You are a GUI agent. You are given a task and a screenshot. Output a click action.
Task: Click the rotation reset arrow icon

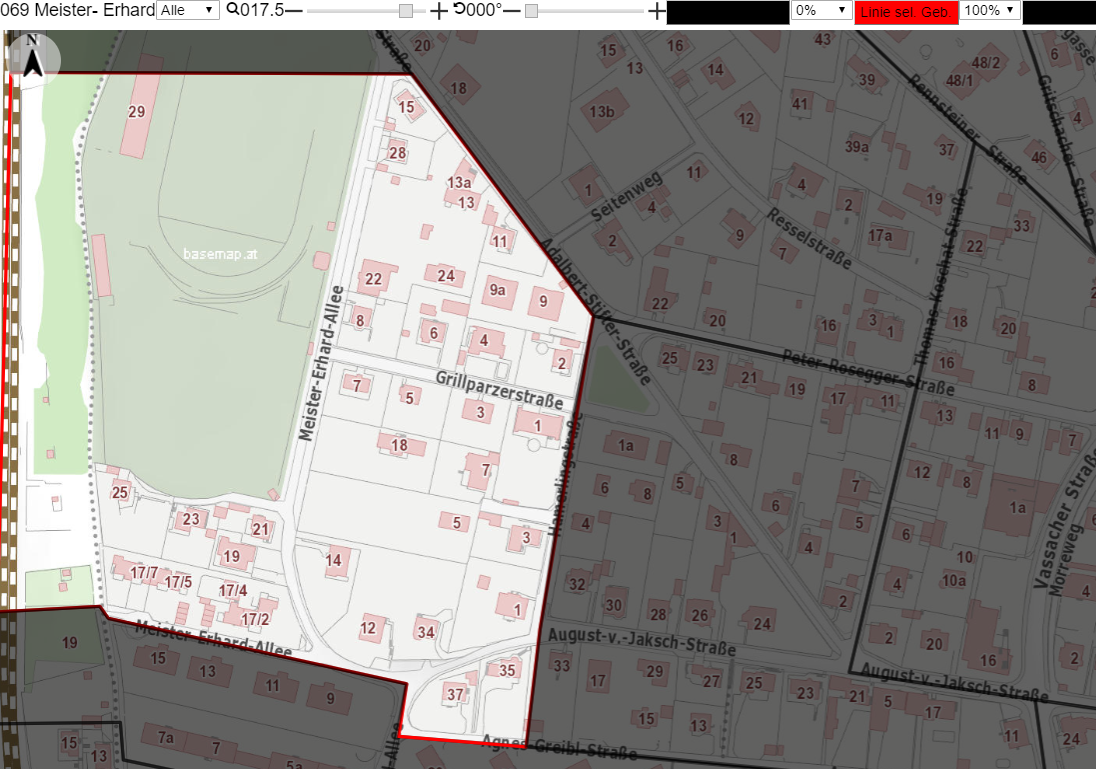pos(459,9)
